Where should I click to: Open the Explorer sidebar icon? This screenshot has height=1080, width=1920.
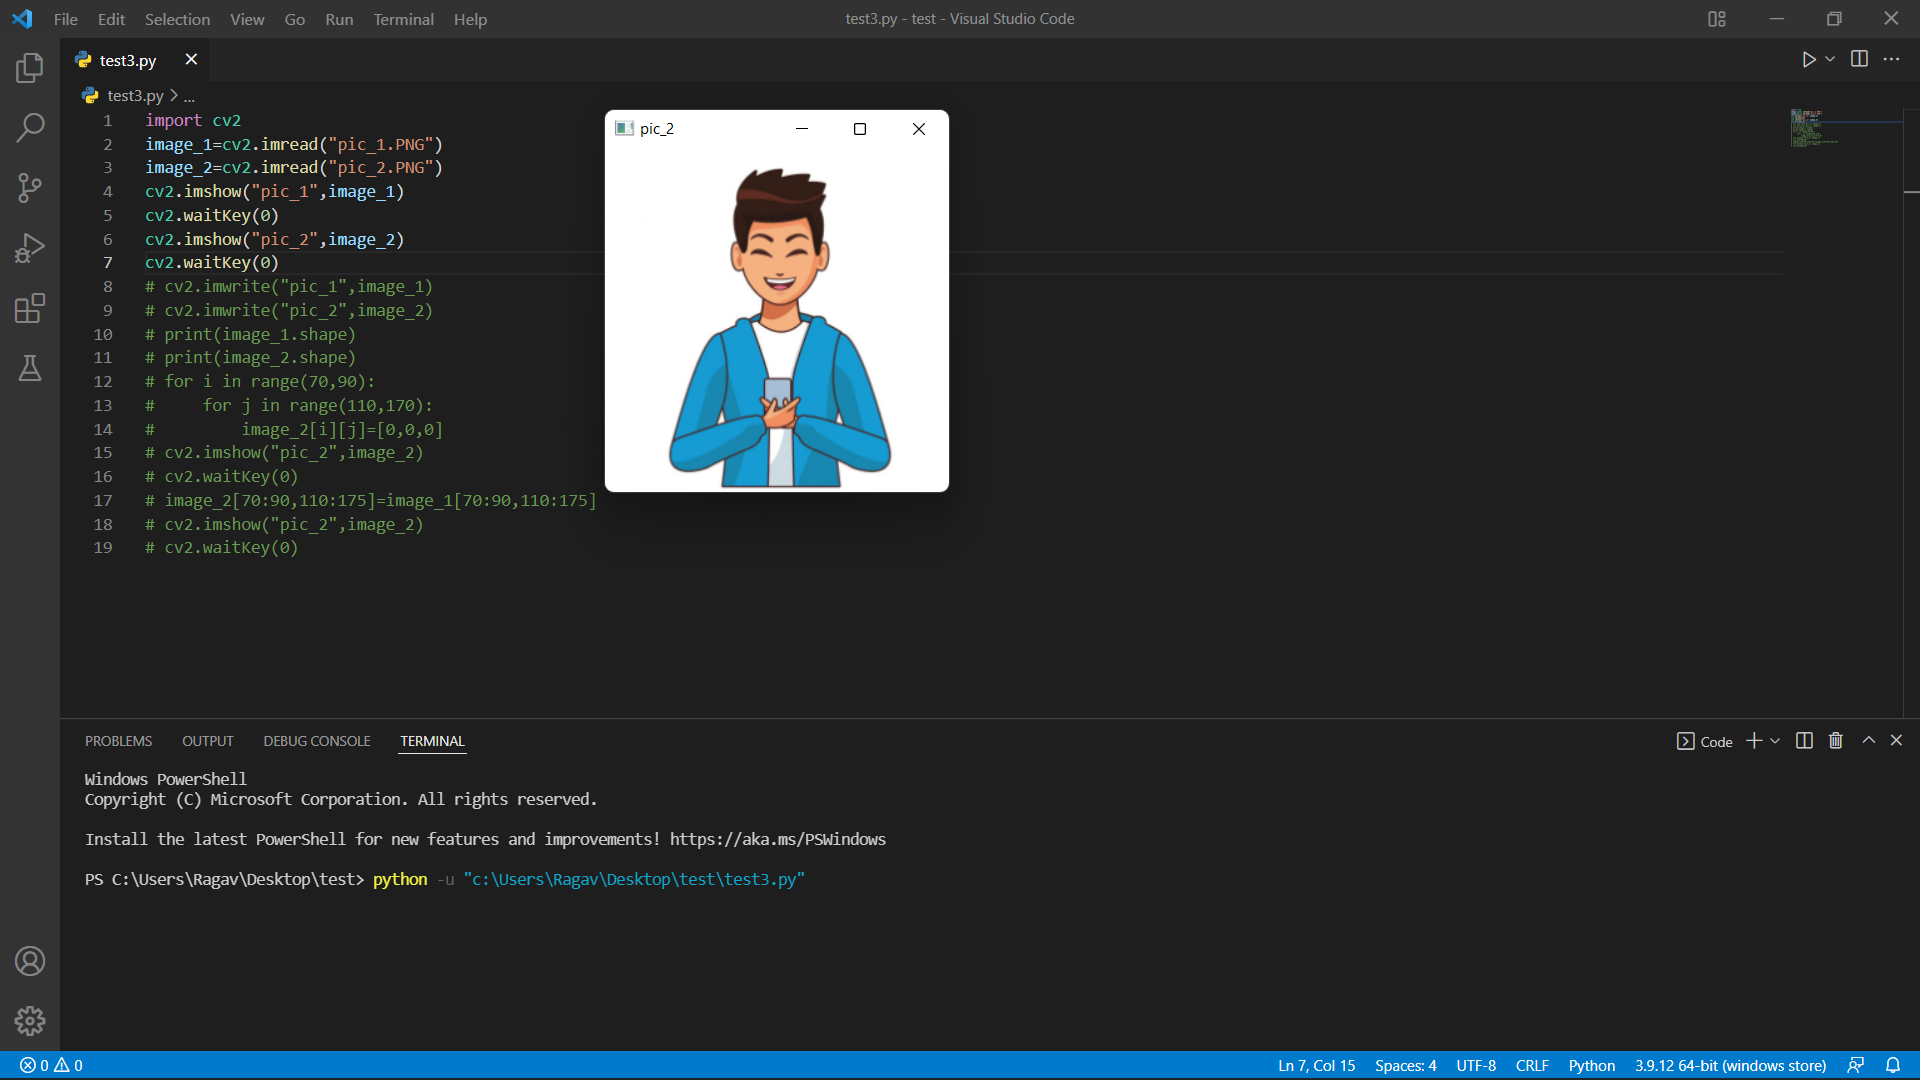point(30,68)
